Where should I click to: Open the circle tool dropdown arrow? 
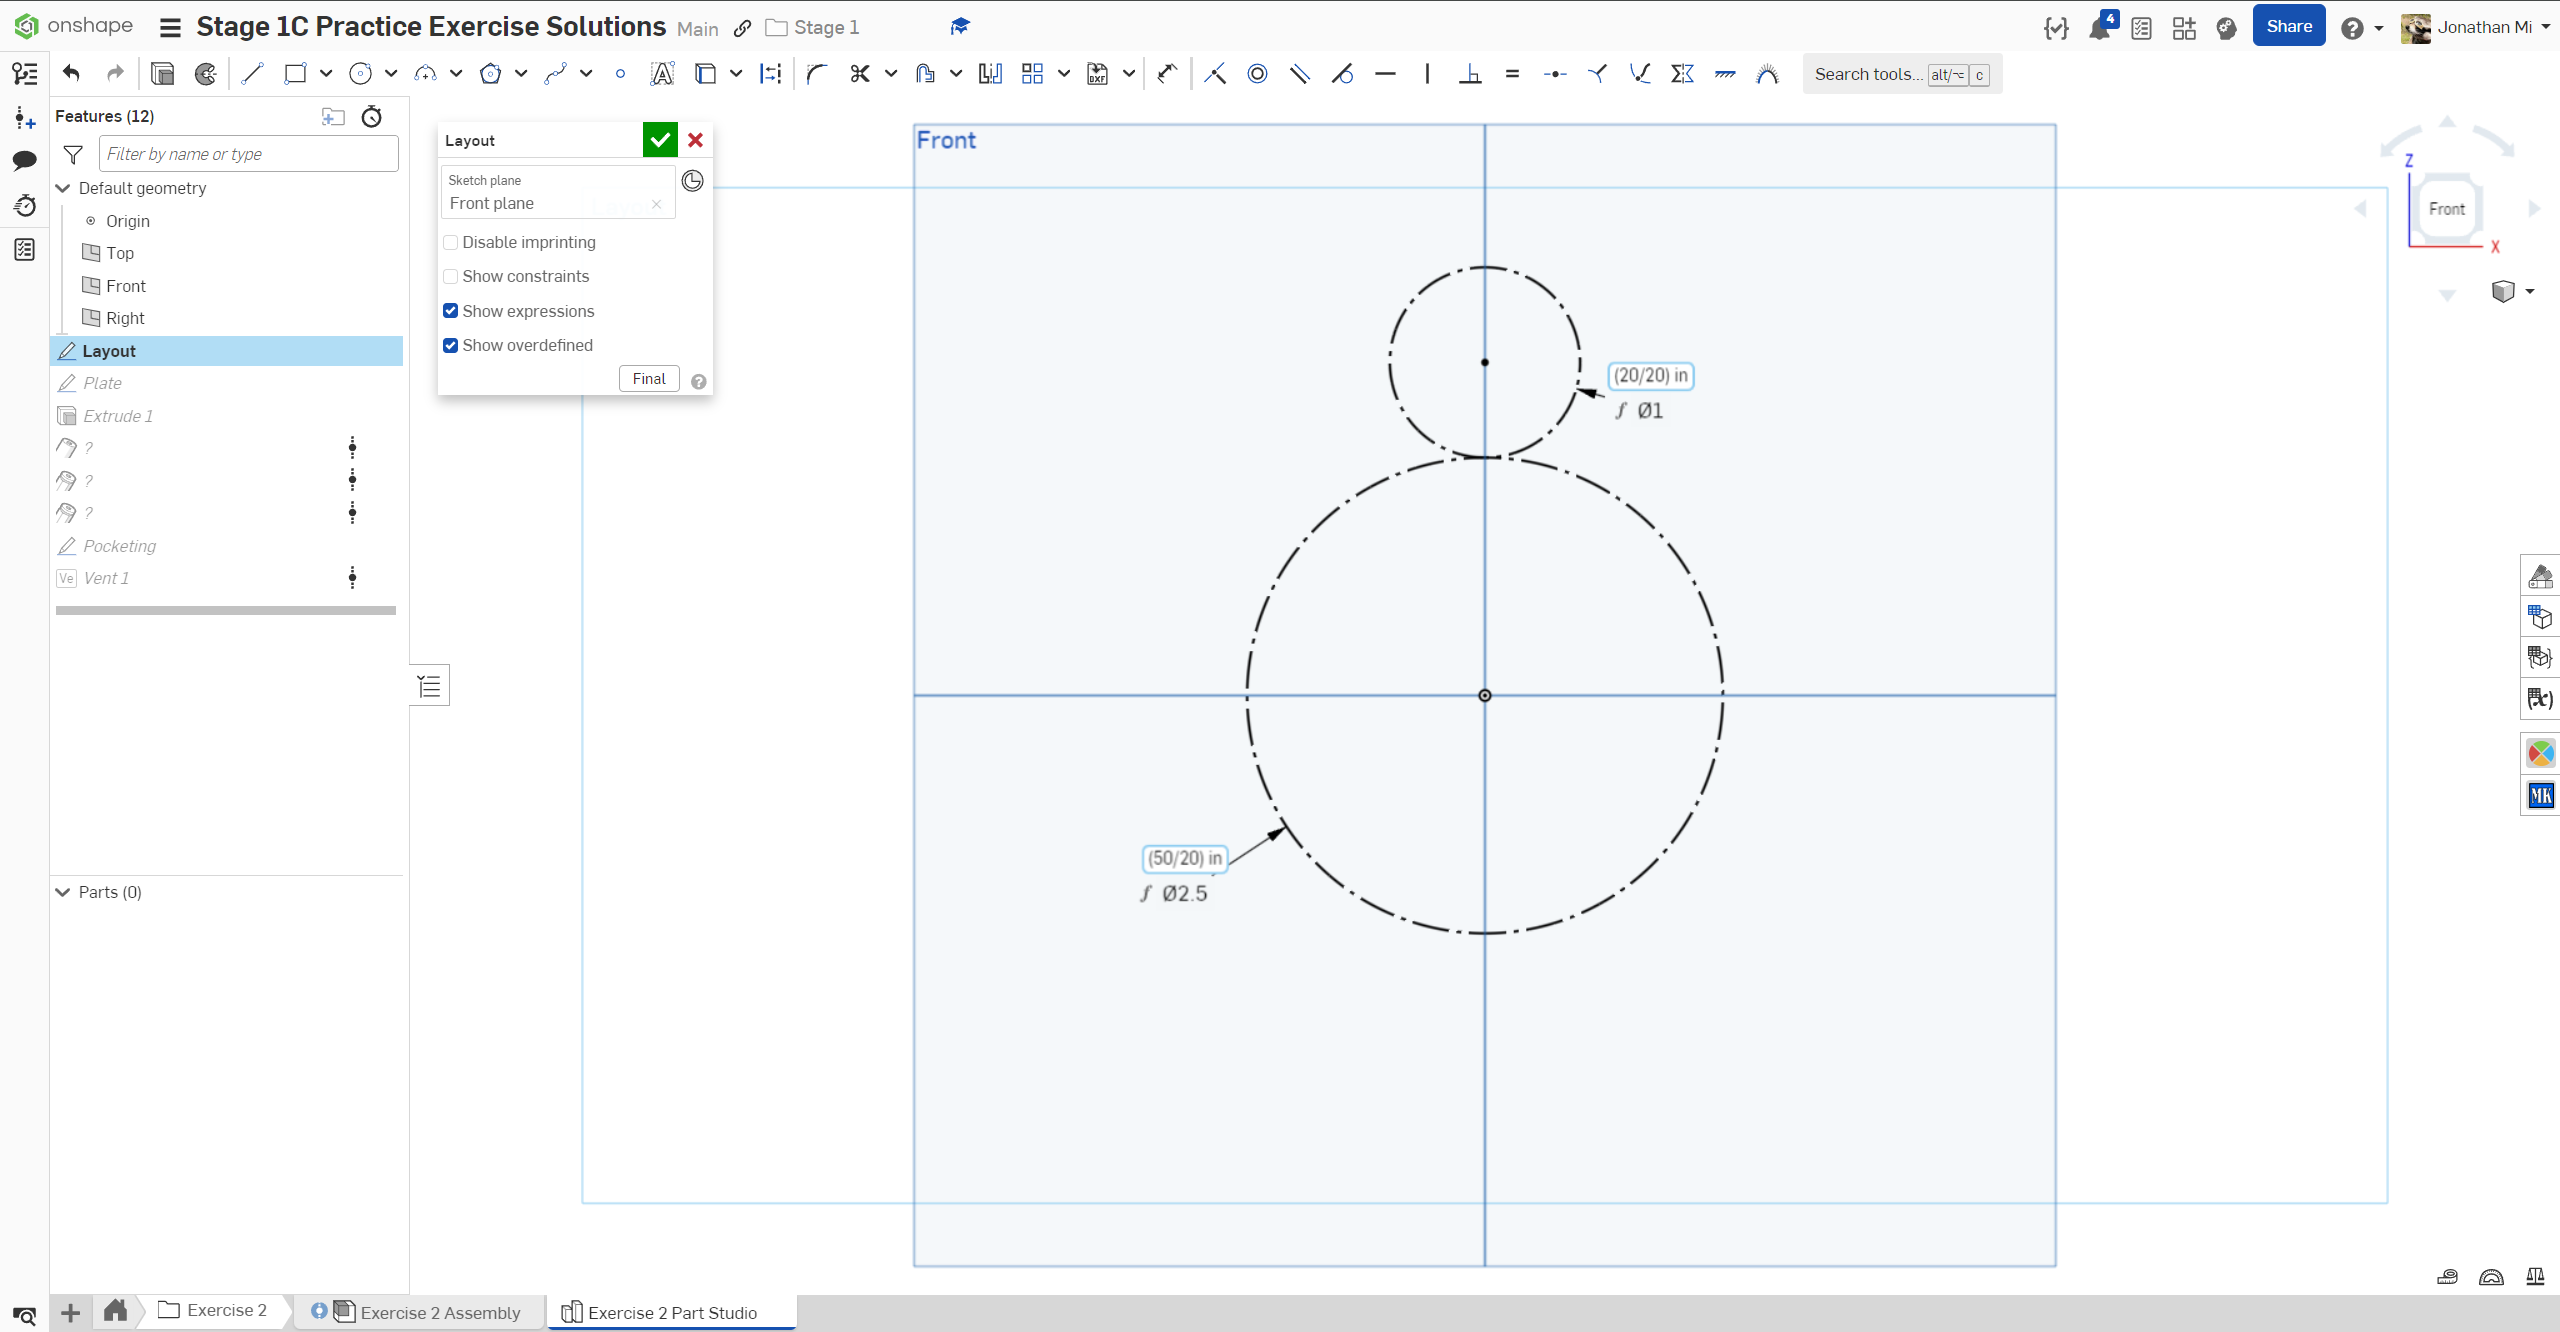coord(391,73)
